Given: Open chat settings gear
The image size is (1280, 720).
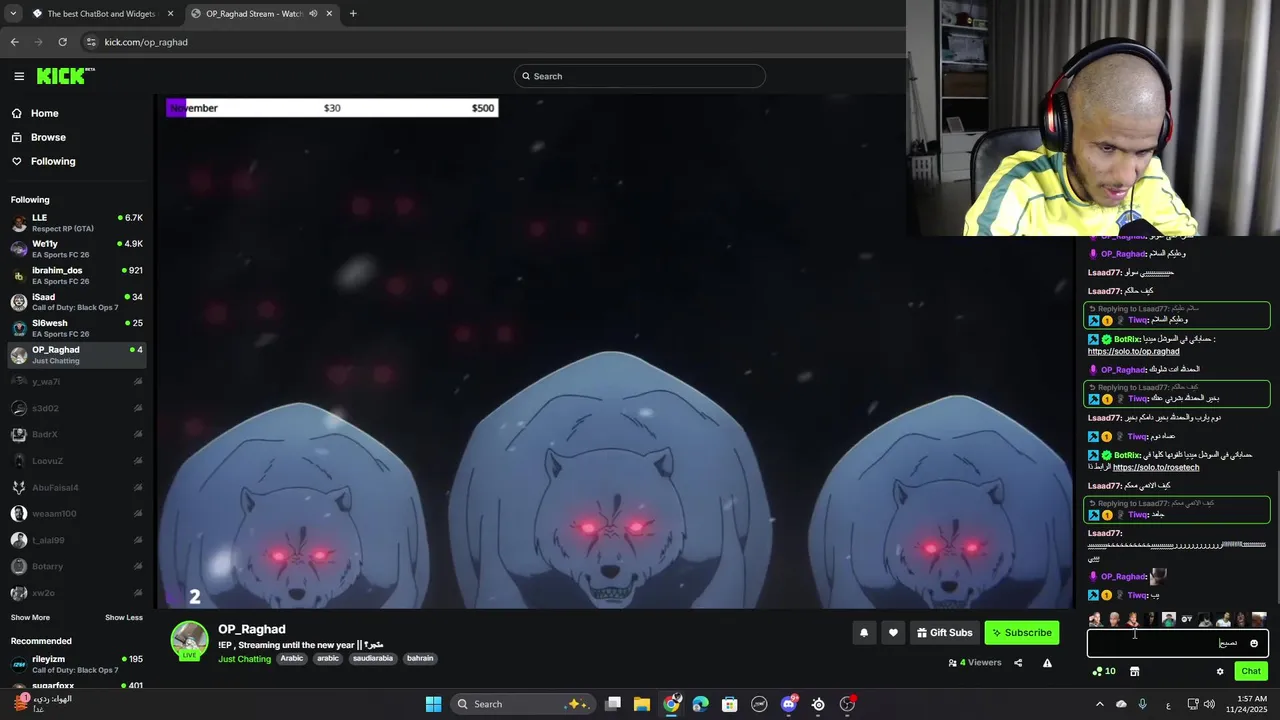Looking at the screenshot, I should pos(1220,671).
